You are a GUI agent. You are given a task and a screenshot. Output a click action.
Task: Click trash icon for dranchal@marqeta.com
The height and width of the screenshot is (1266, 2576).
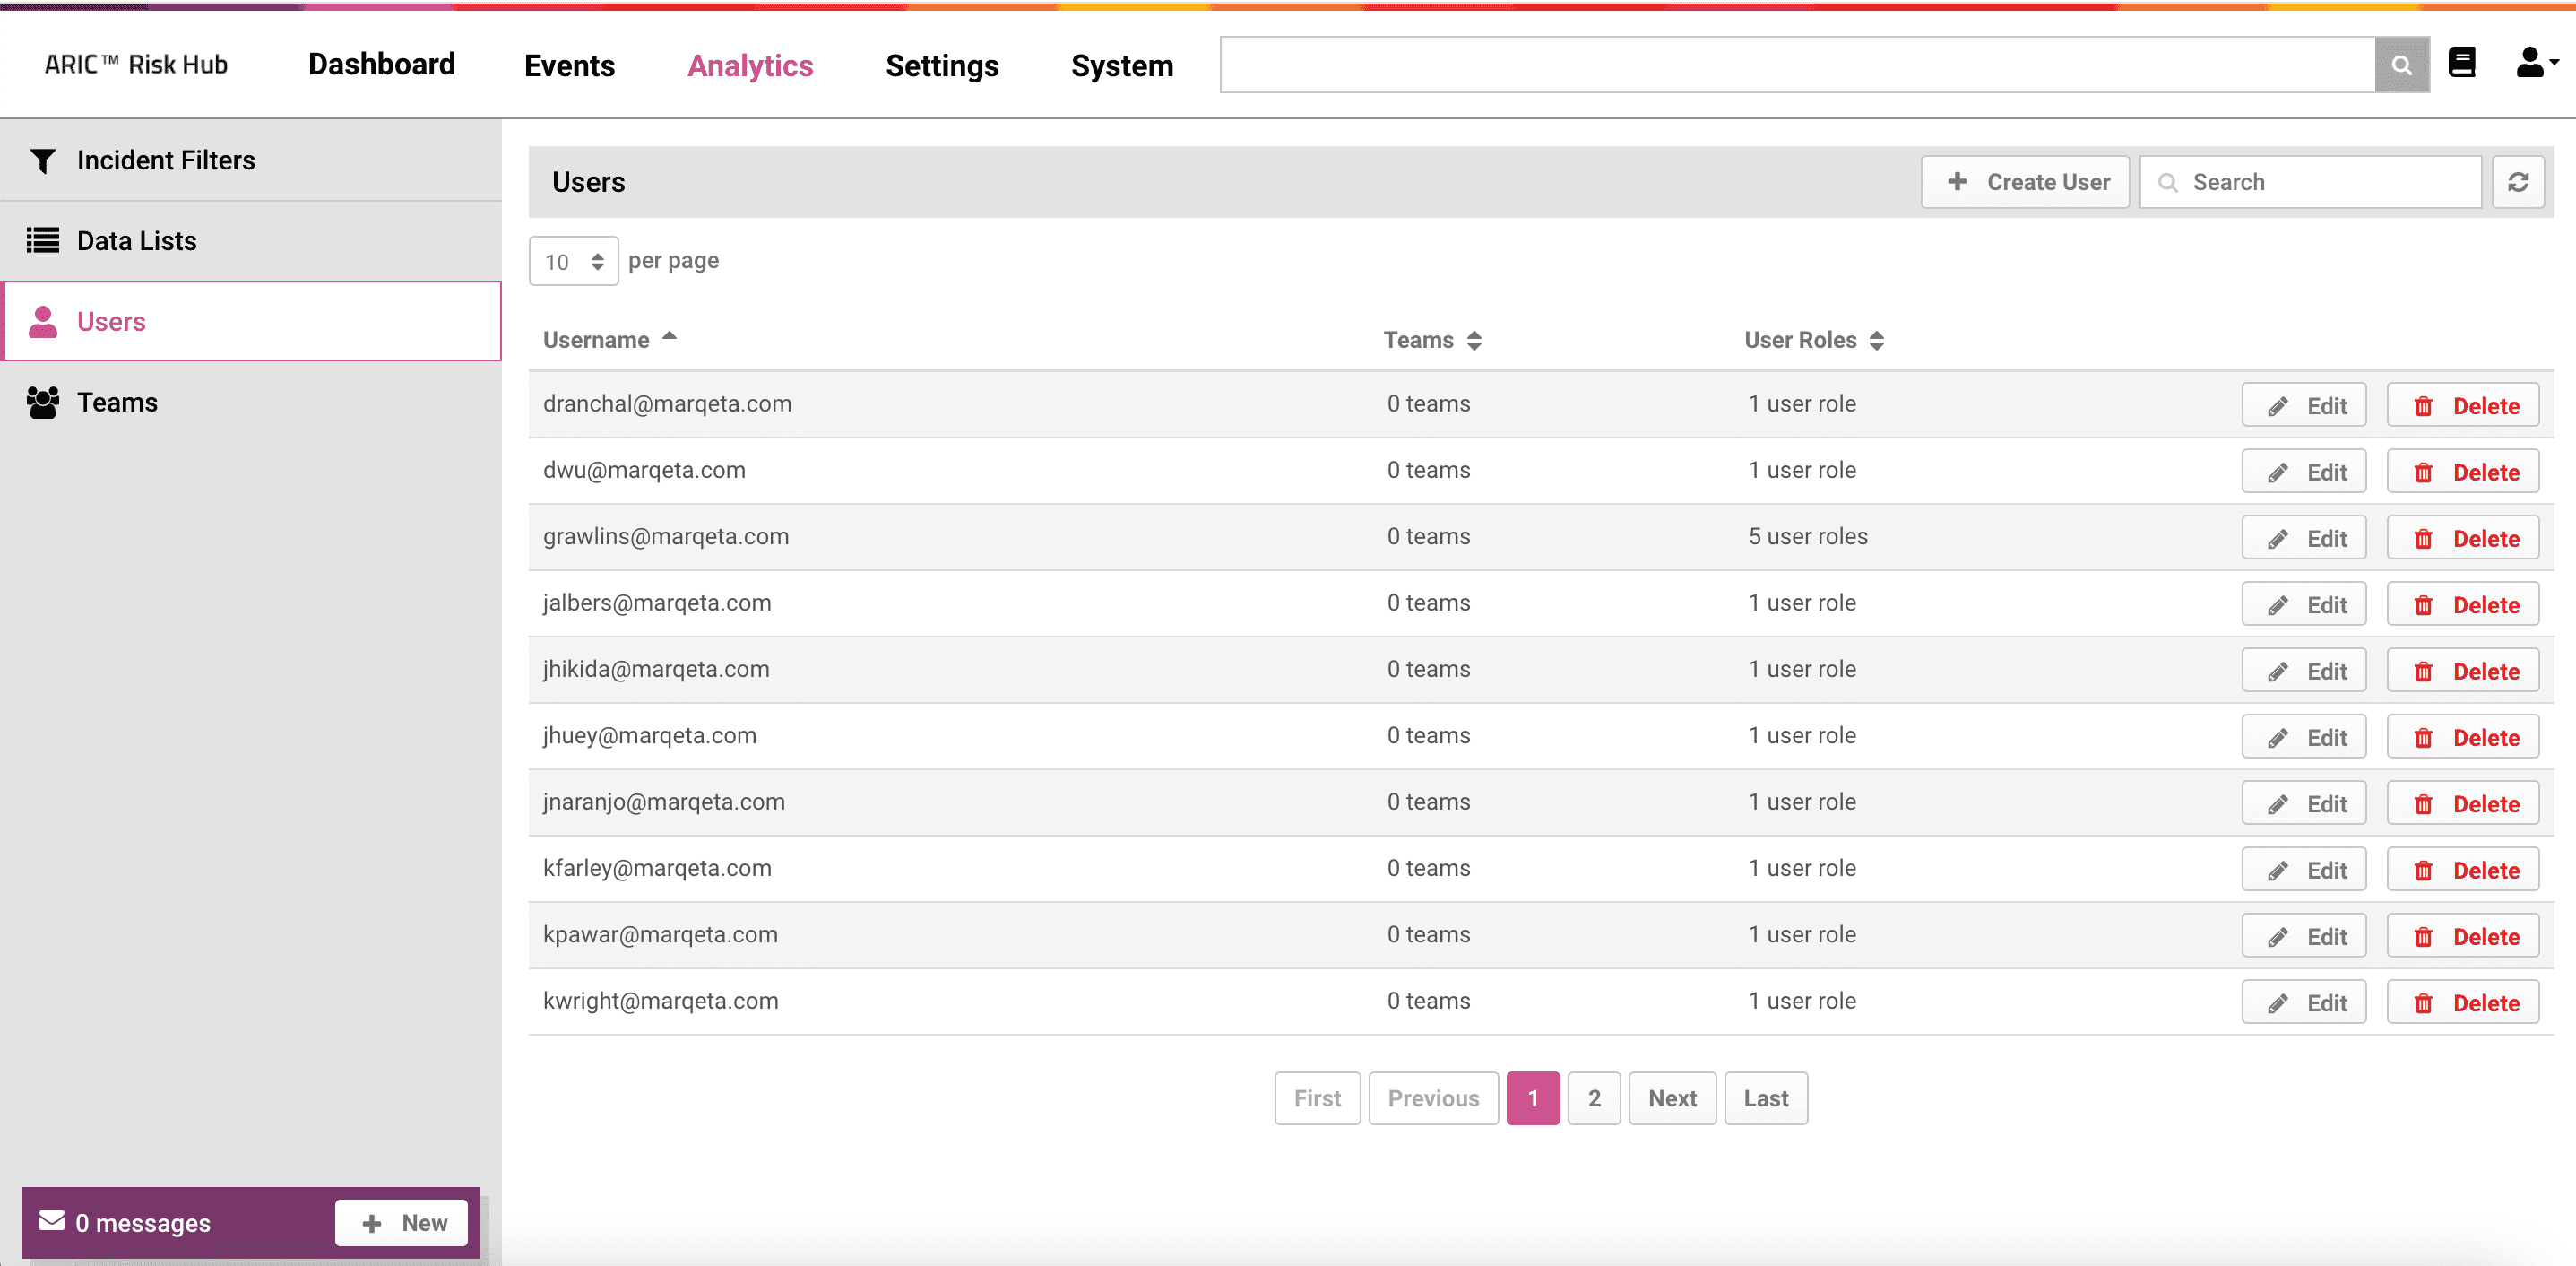[x=2423, y=407]
